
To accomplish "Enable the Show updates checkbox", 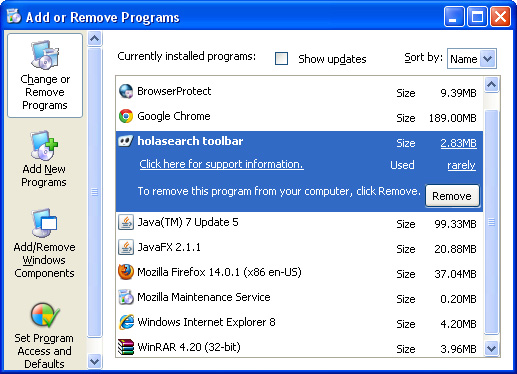I will click(281, 59).
